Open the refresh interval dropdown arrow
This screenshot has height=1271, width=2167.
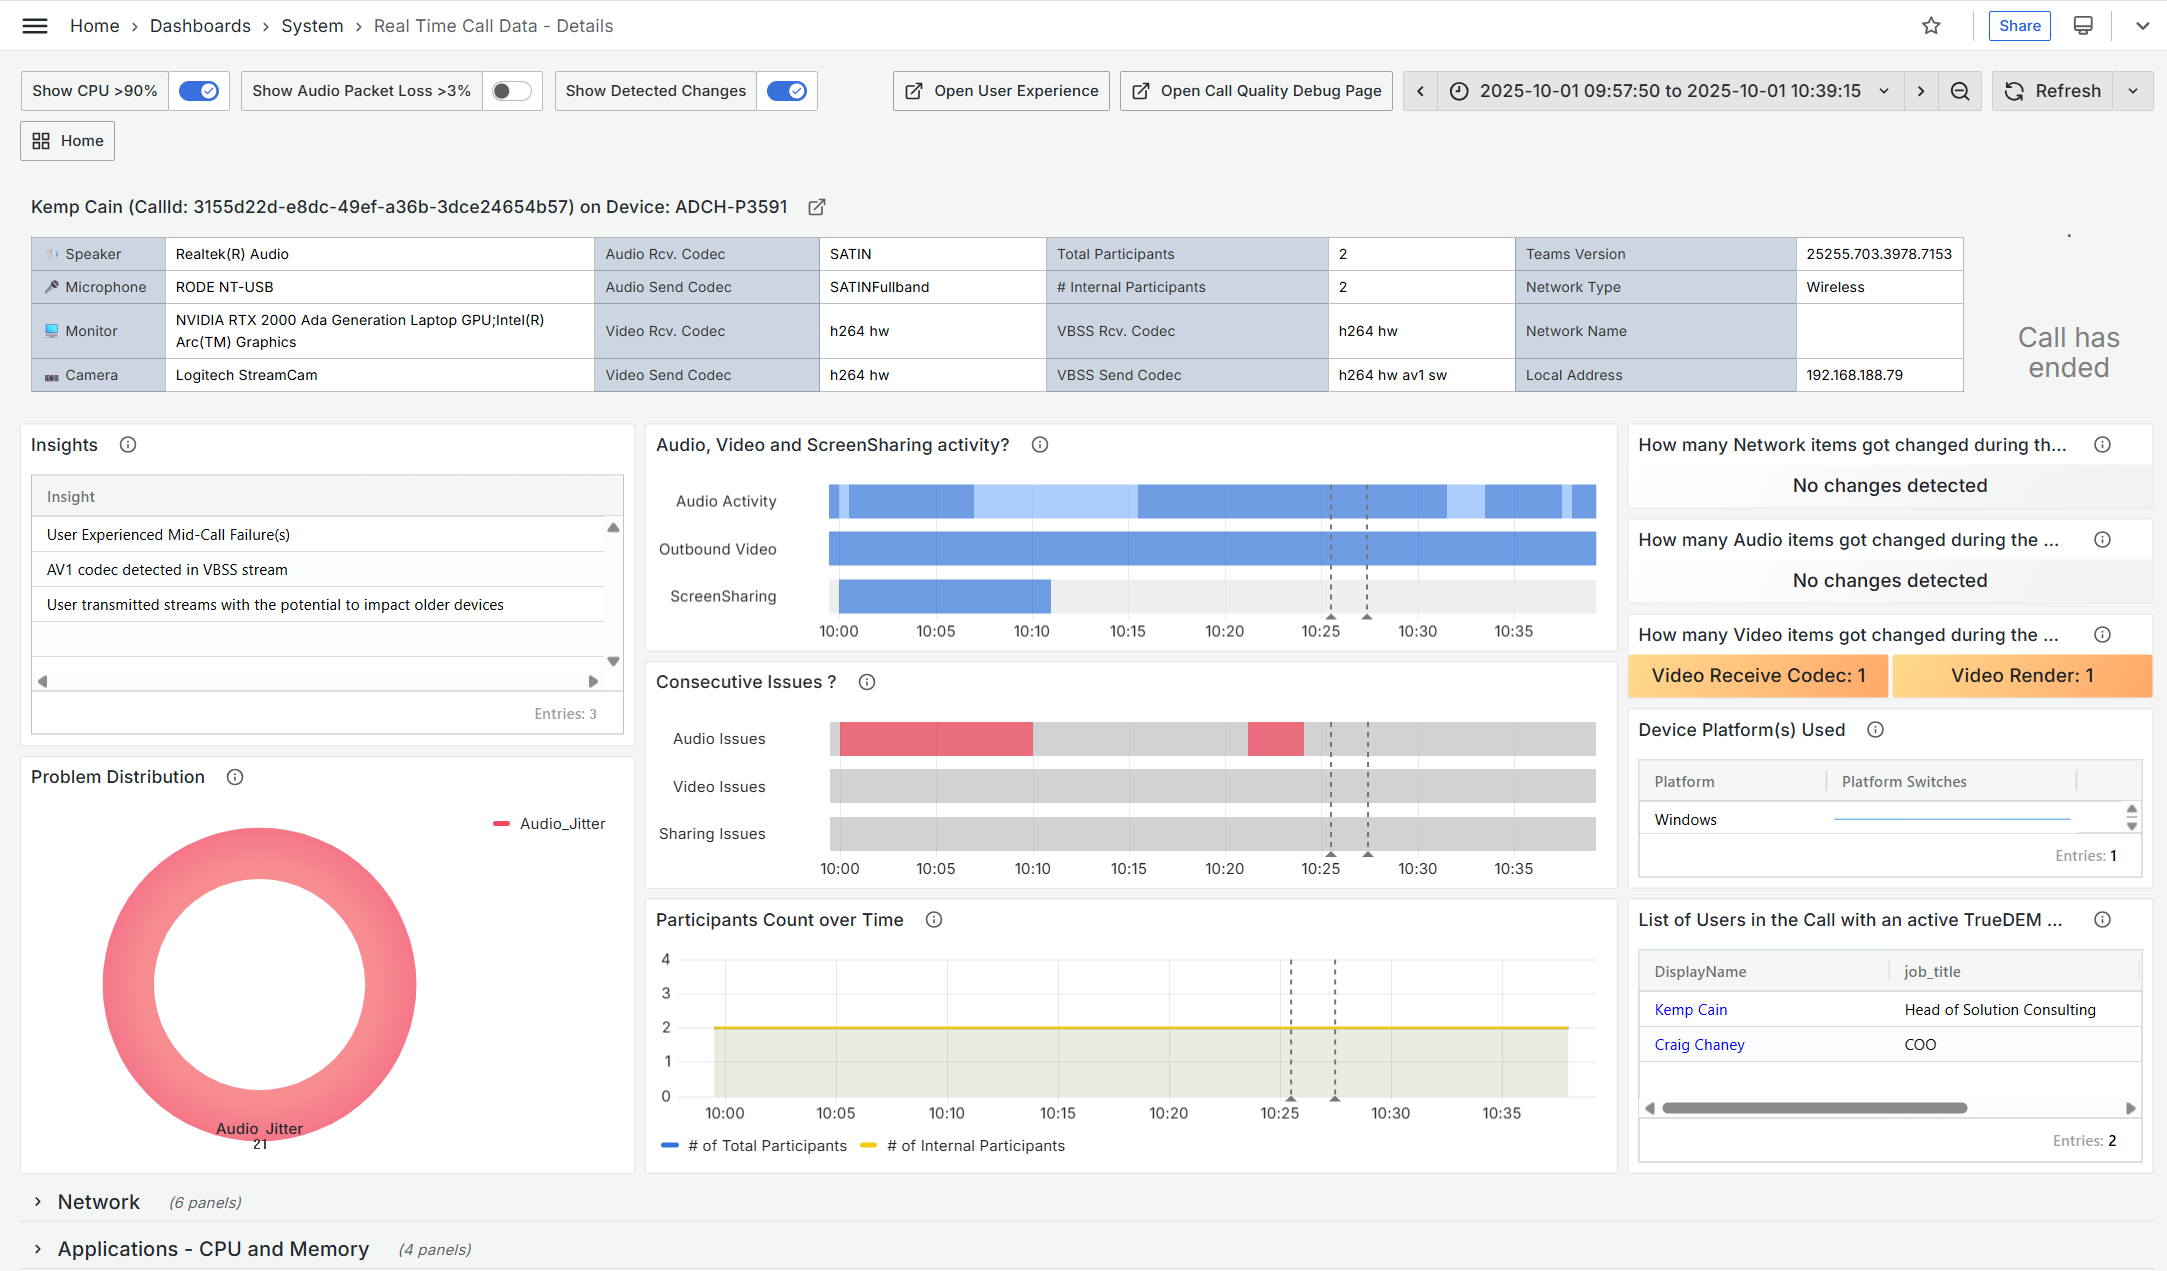(2133, 91)
